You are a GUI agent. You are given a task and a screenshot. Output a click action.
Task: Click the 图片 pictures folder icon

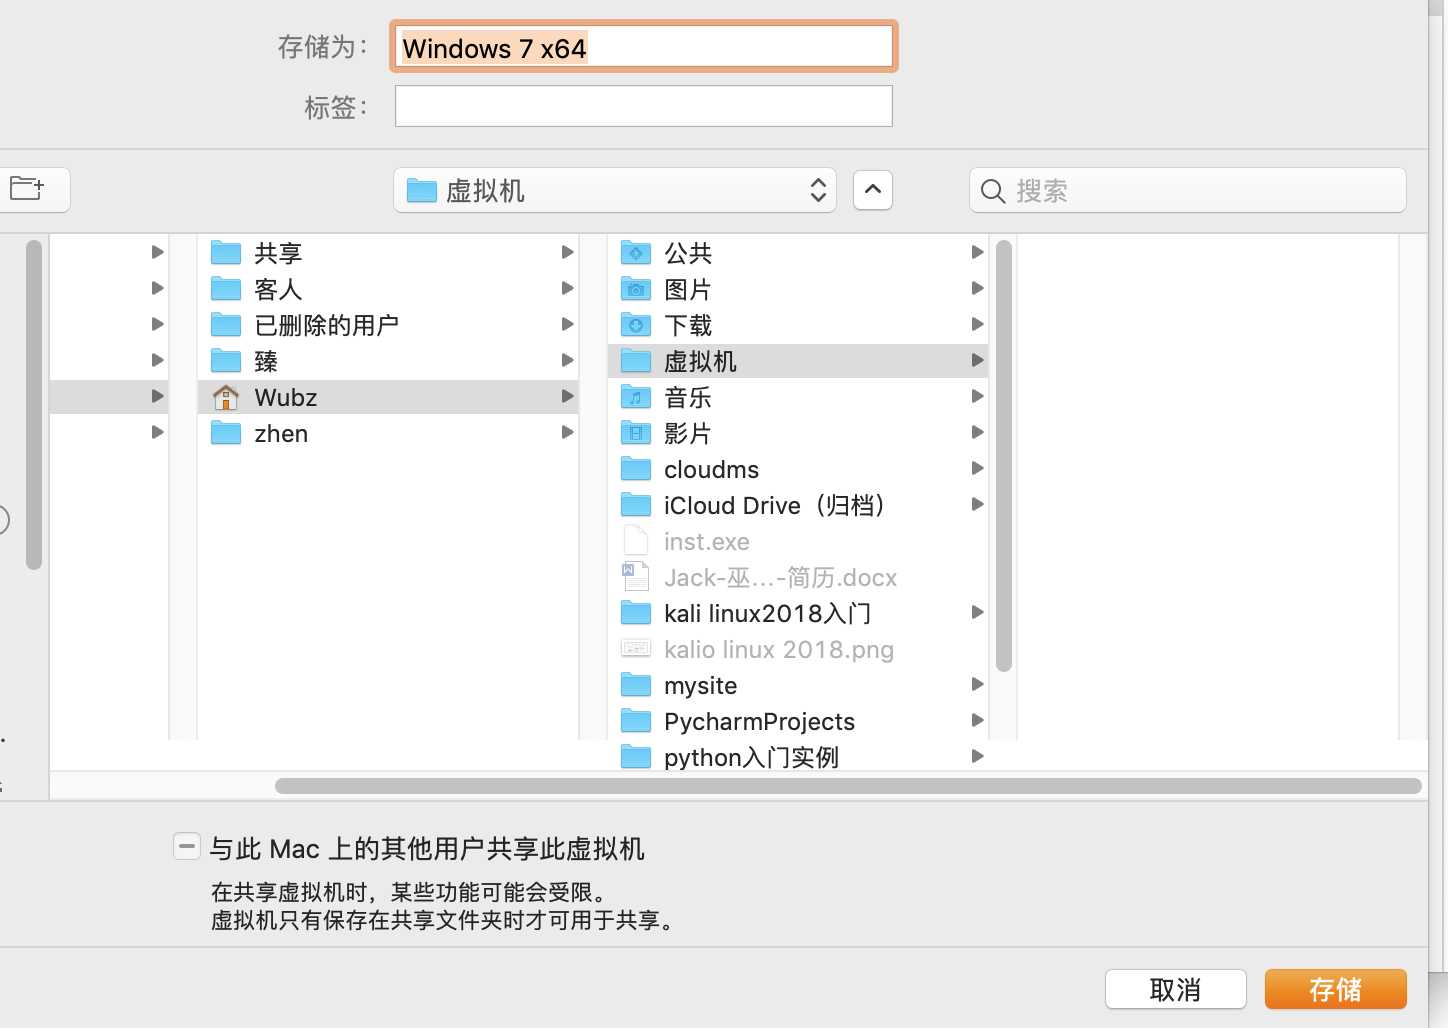(636, 289)
